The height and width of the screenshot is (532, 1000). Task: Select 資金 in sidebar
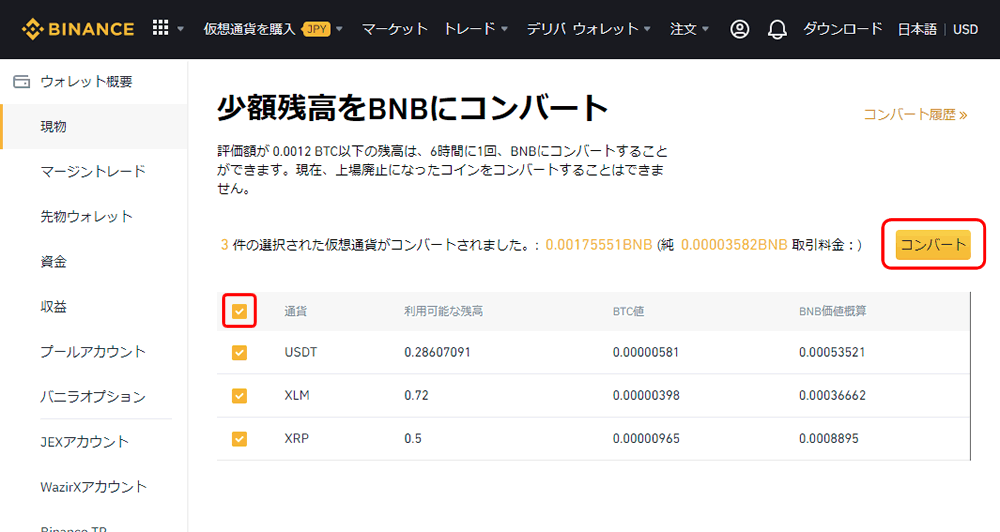(54, 262)
